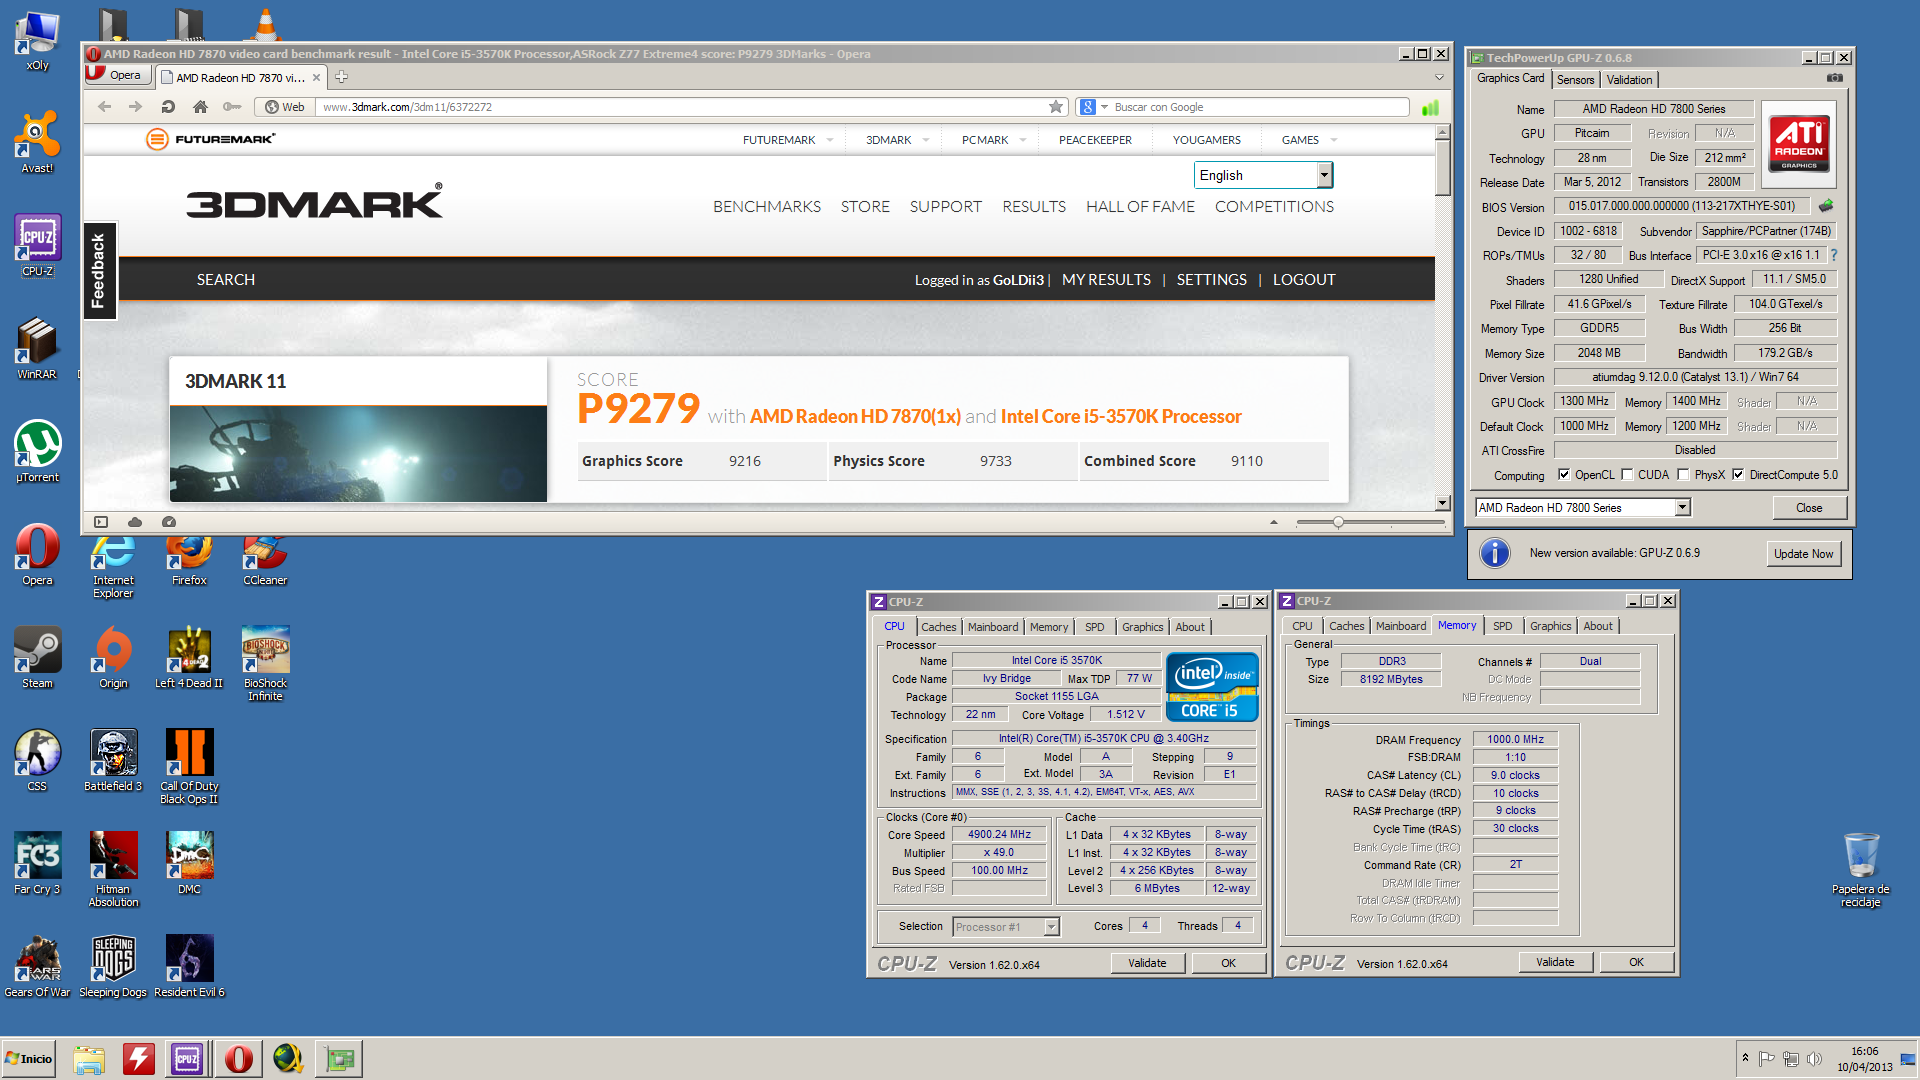1920x1080 pixels.
Task: Click the HALL OF FAME link
Action: point(1140,207)
